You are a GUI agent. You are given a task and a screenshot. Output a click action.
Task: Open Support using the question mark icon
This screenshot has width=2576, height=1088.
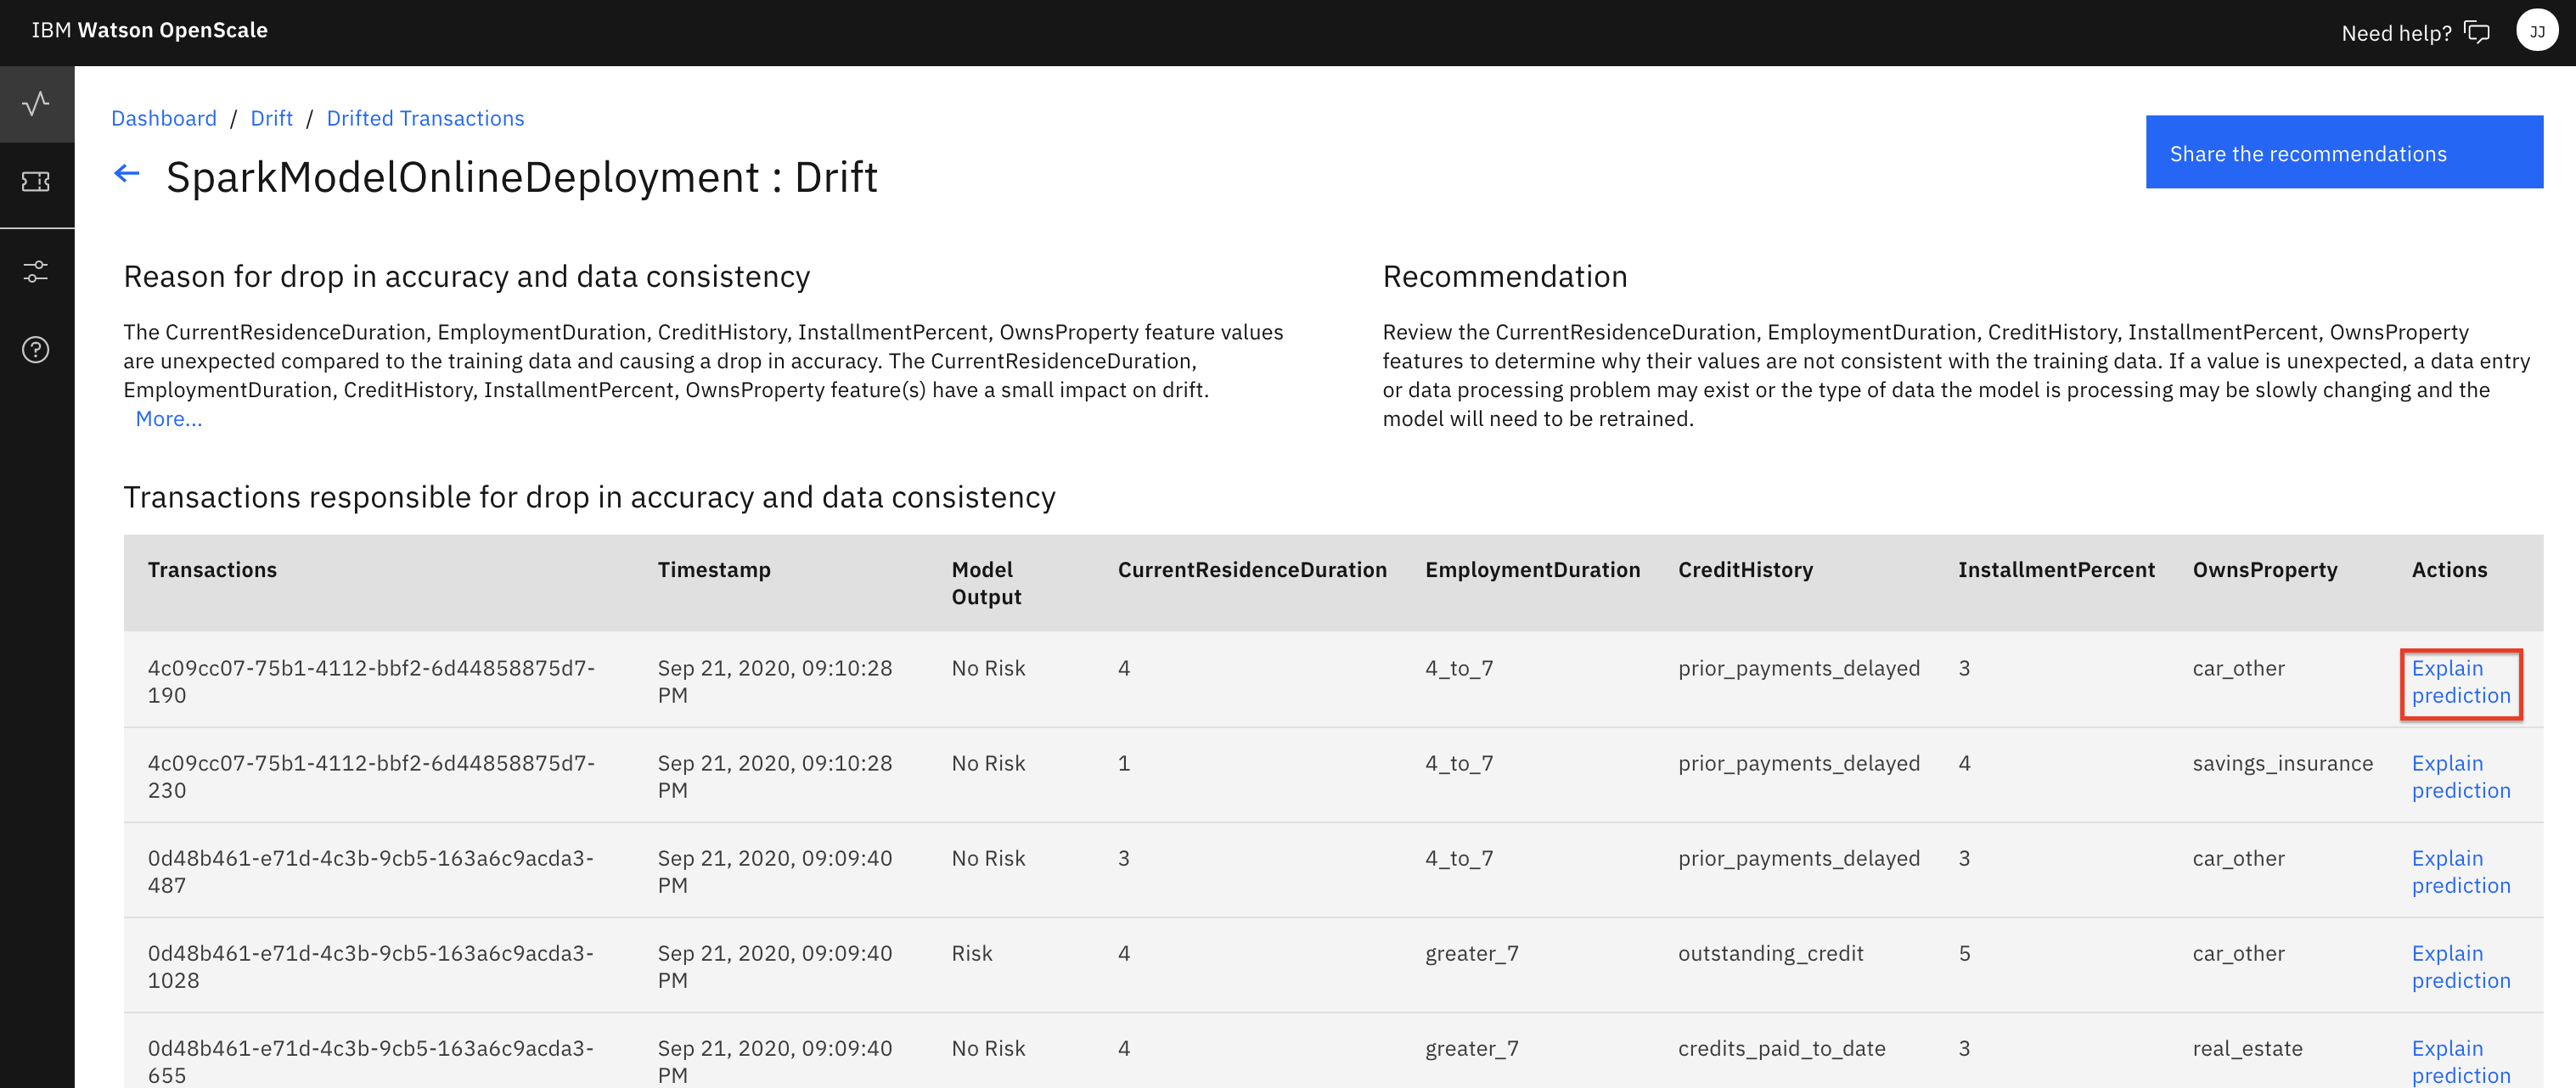[36, 349]
